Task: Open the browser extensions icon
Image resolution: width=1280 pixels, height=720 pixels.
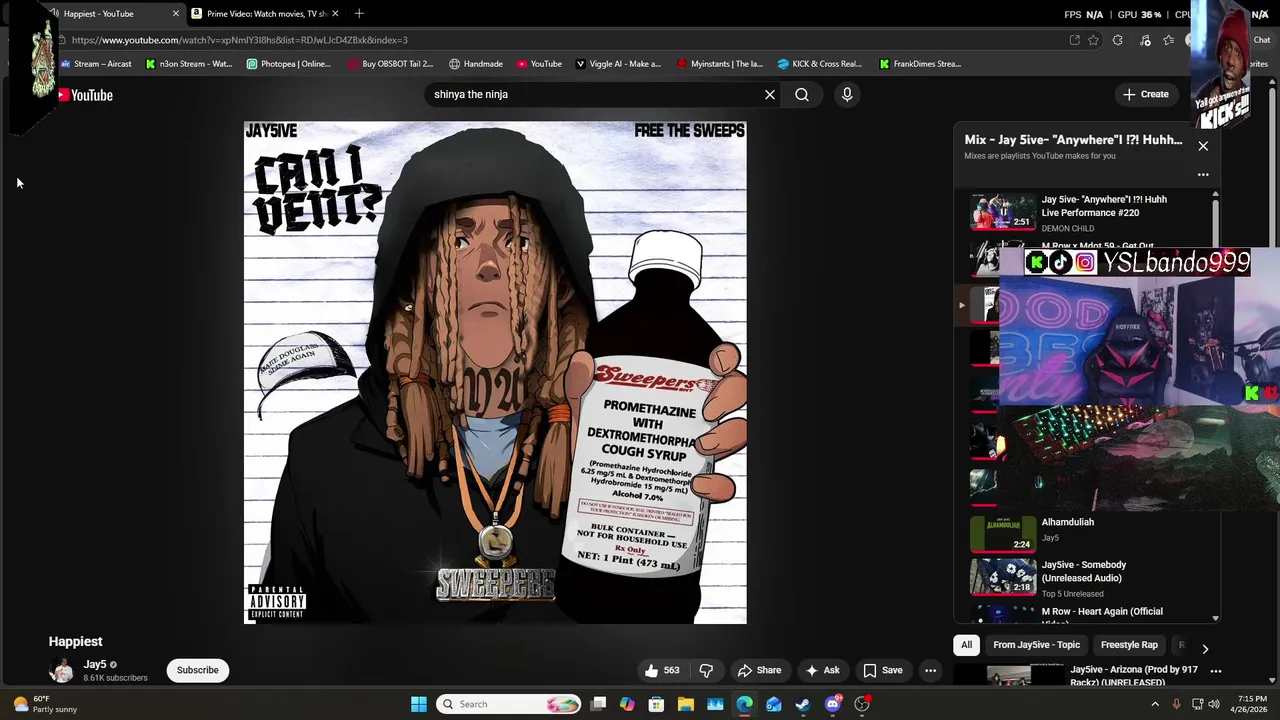Action: (1117, 40)
